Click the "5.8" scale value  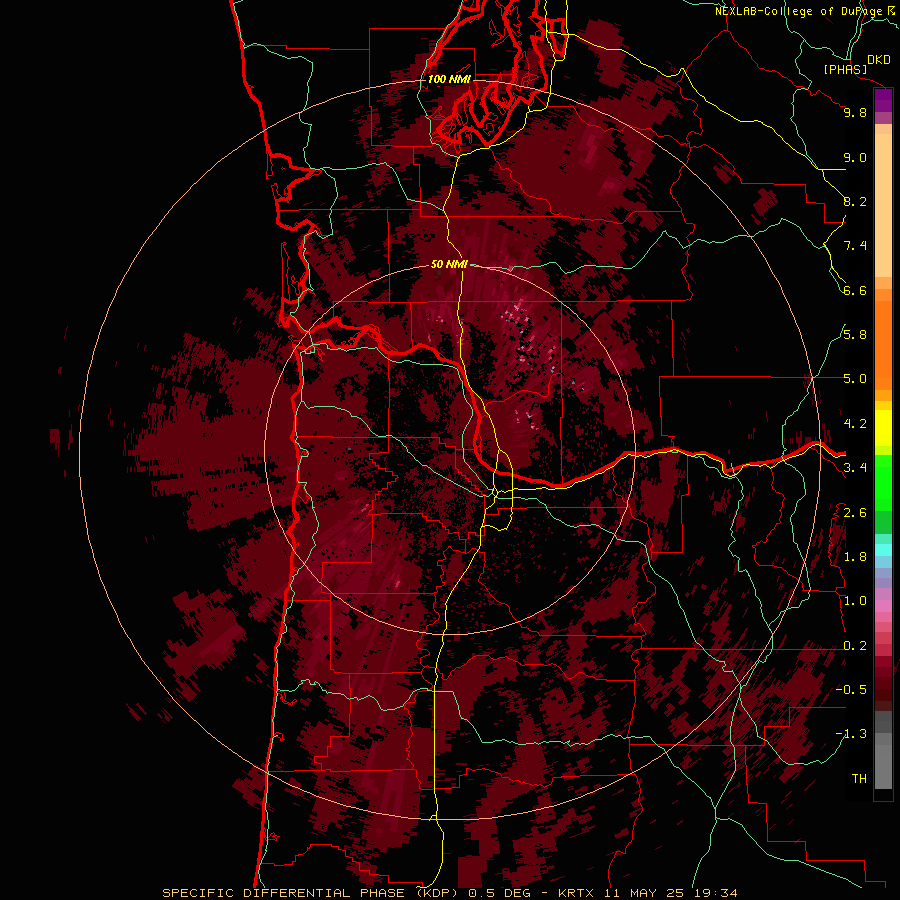point(855,335)
